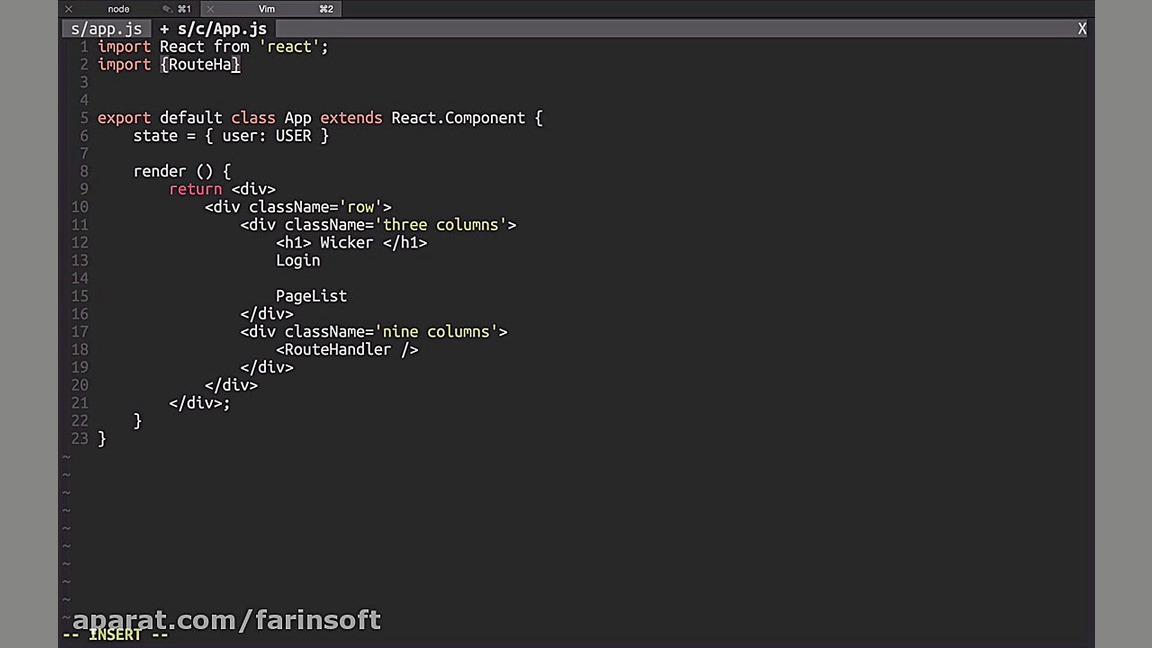The height and width of the screenshot is (648, 1152).
Task: Click 'PageList' on line 15
Action: tap(311, 296)
